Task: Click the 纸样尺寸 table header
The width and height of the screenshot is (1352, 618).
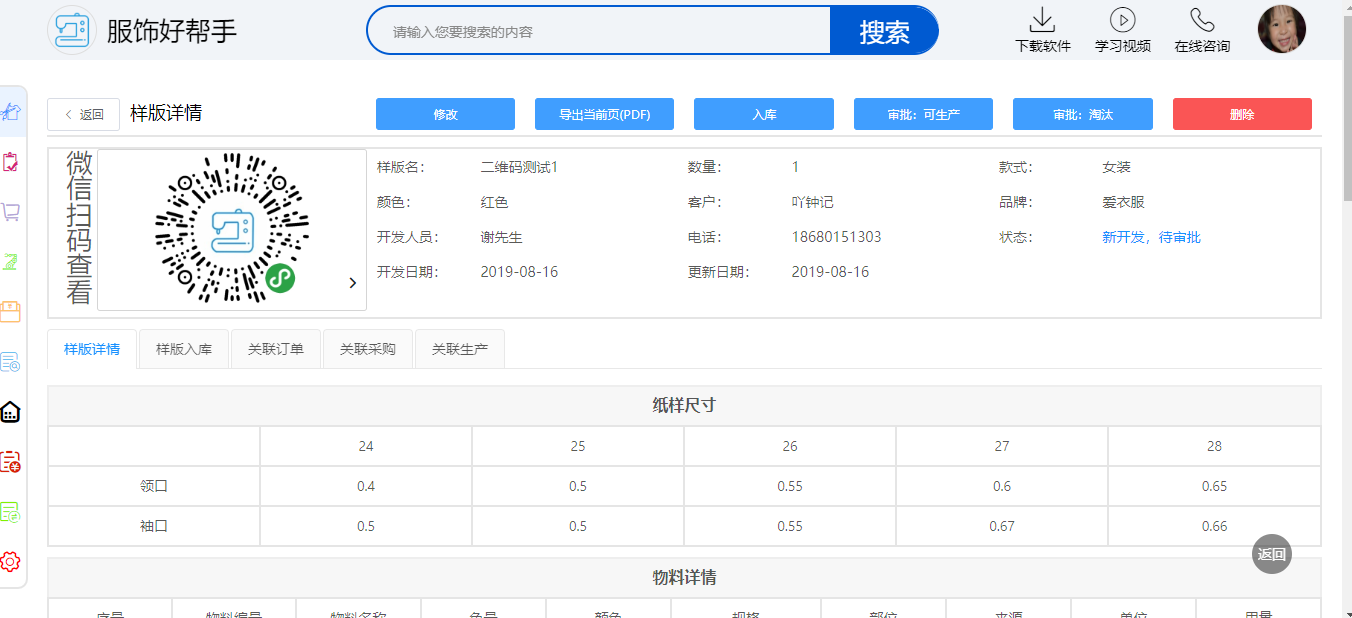Action: 684,406
